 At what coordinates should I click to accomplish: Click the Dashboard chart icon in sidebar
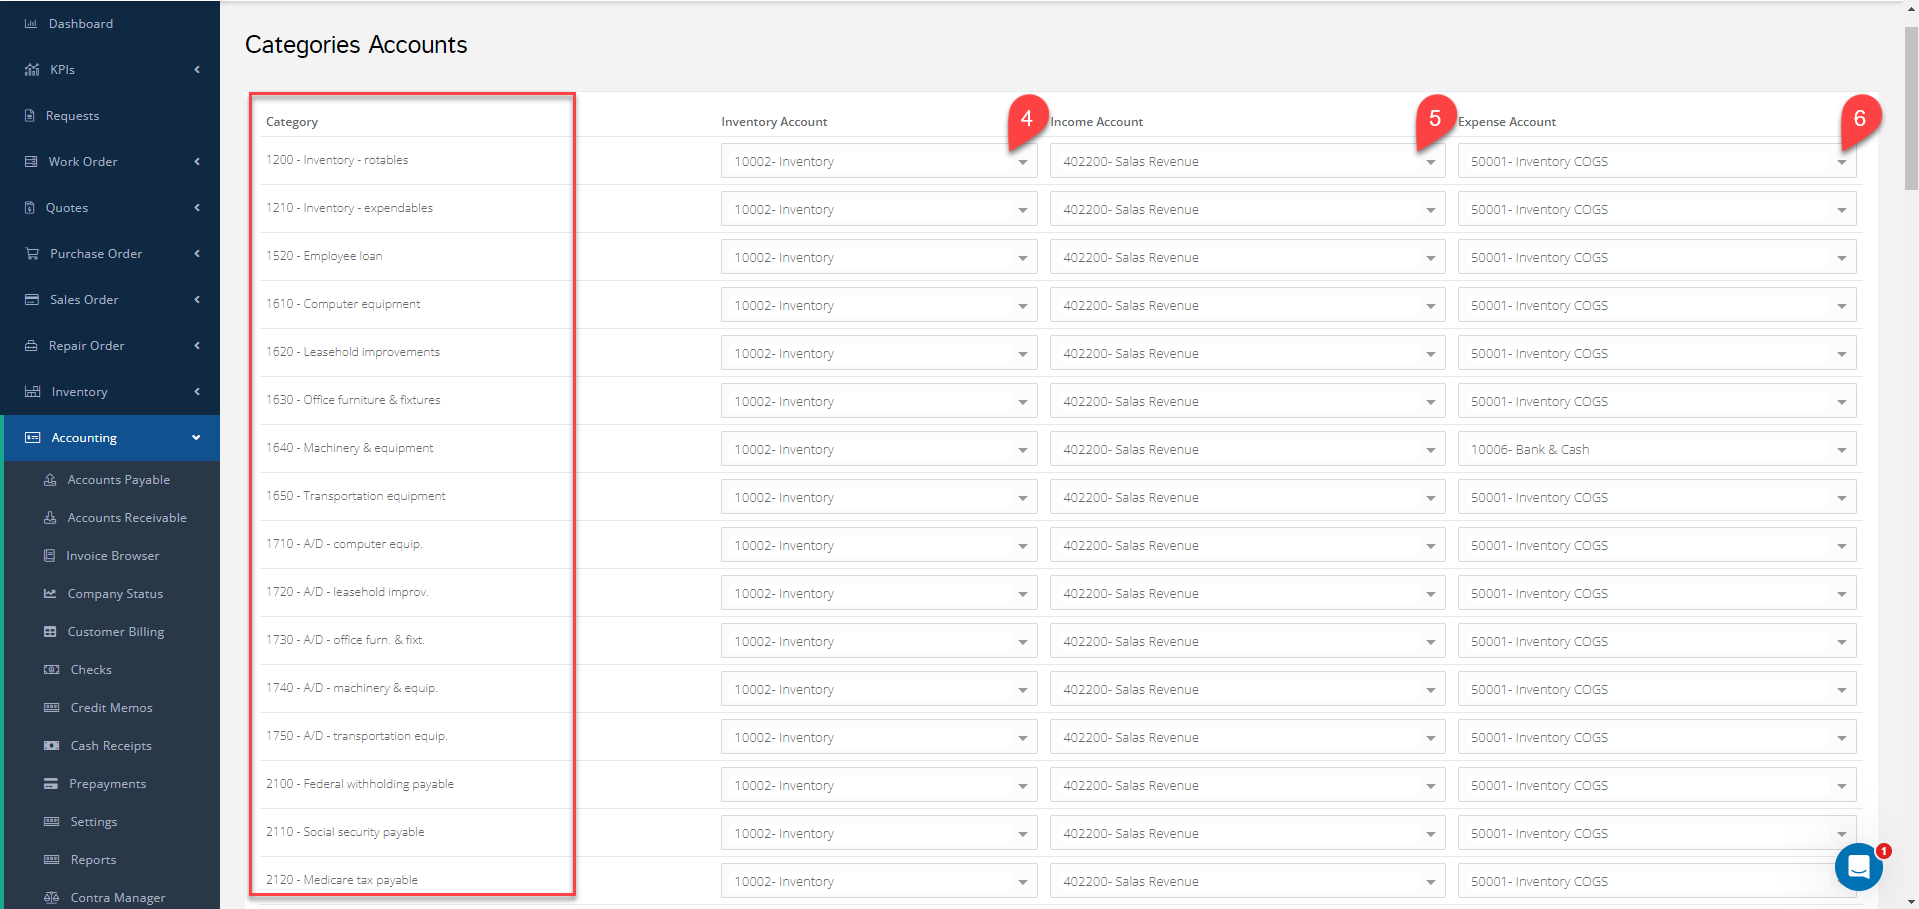pos(31,23)
